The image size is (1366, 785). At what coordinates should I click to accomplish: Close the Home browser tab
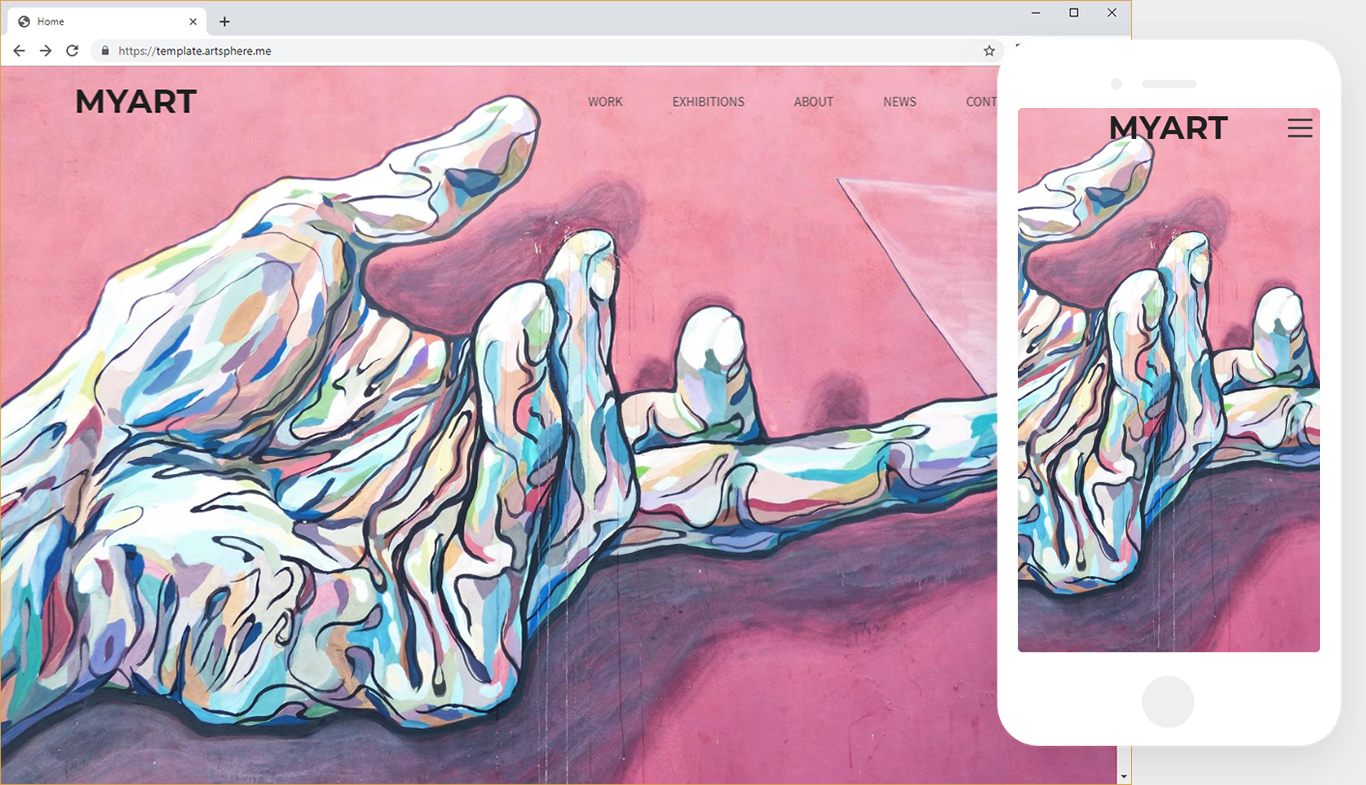(x=193, y=21)
